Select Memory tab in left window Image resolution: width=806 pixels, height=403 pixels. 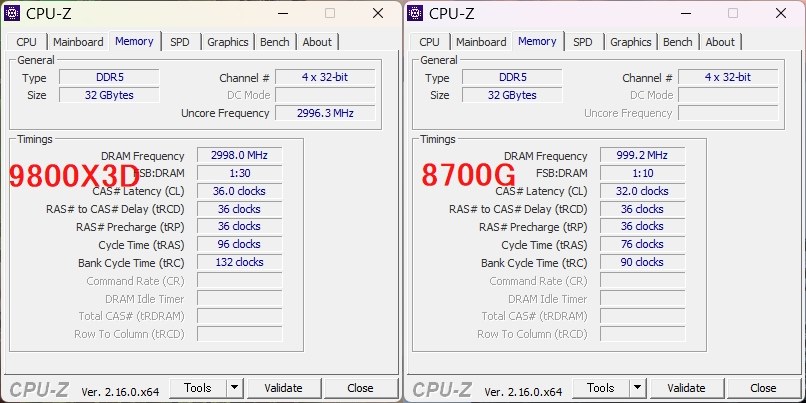coord(134,41)
